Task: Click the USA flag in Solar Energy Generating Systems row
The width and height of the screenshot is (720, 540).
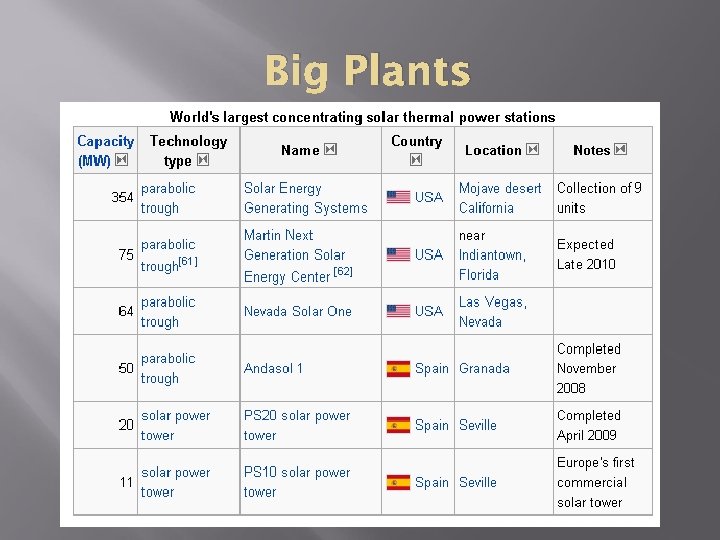Action: [x=399, y=197]
